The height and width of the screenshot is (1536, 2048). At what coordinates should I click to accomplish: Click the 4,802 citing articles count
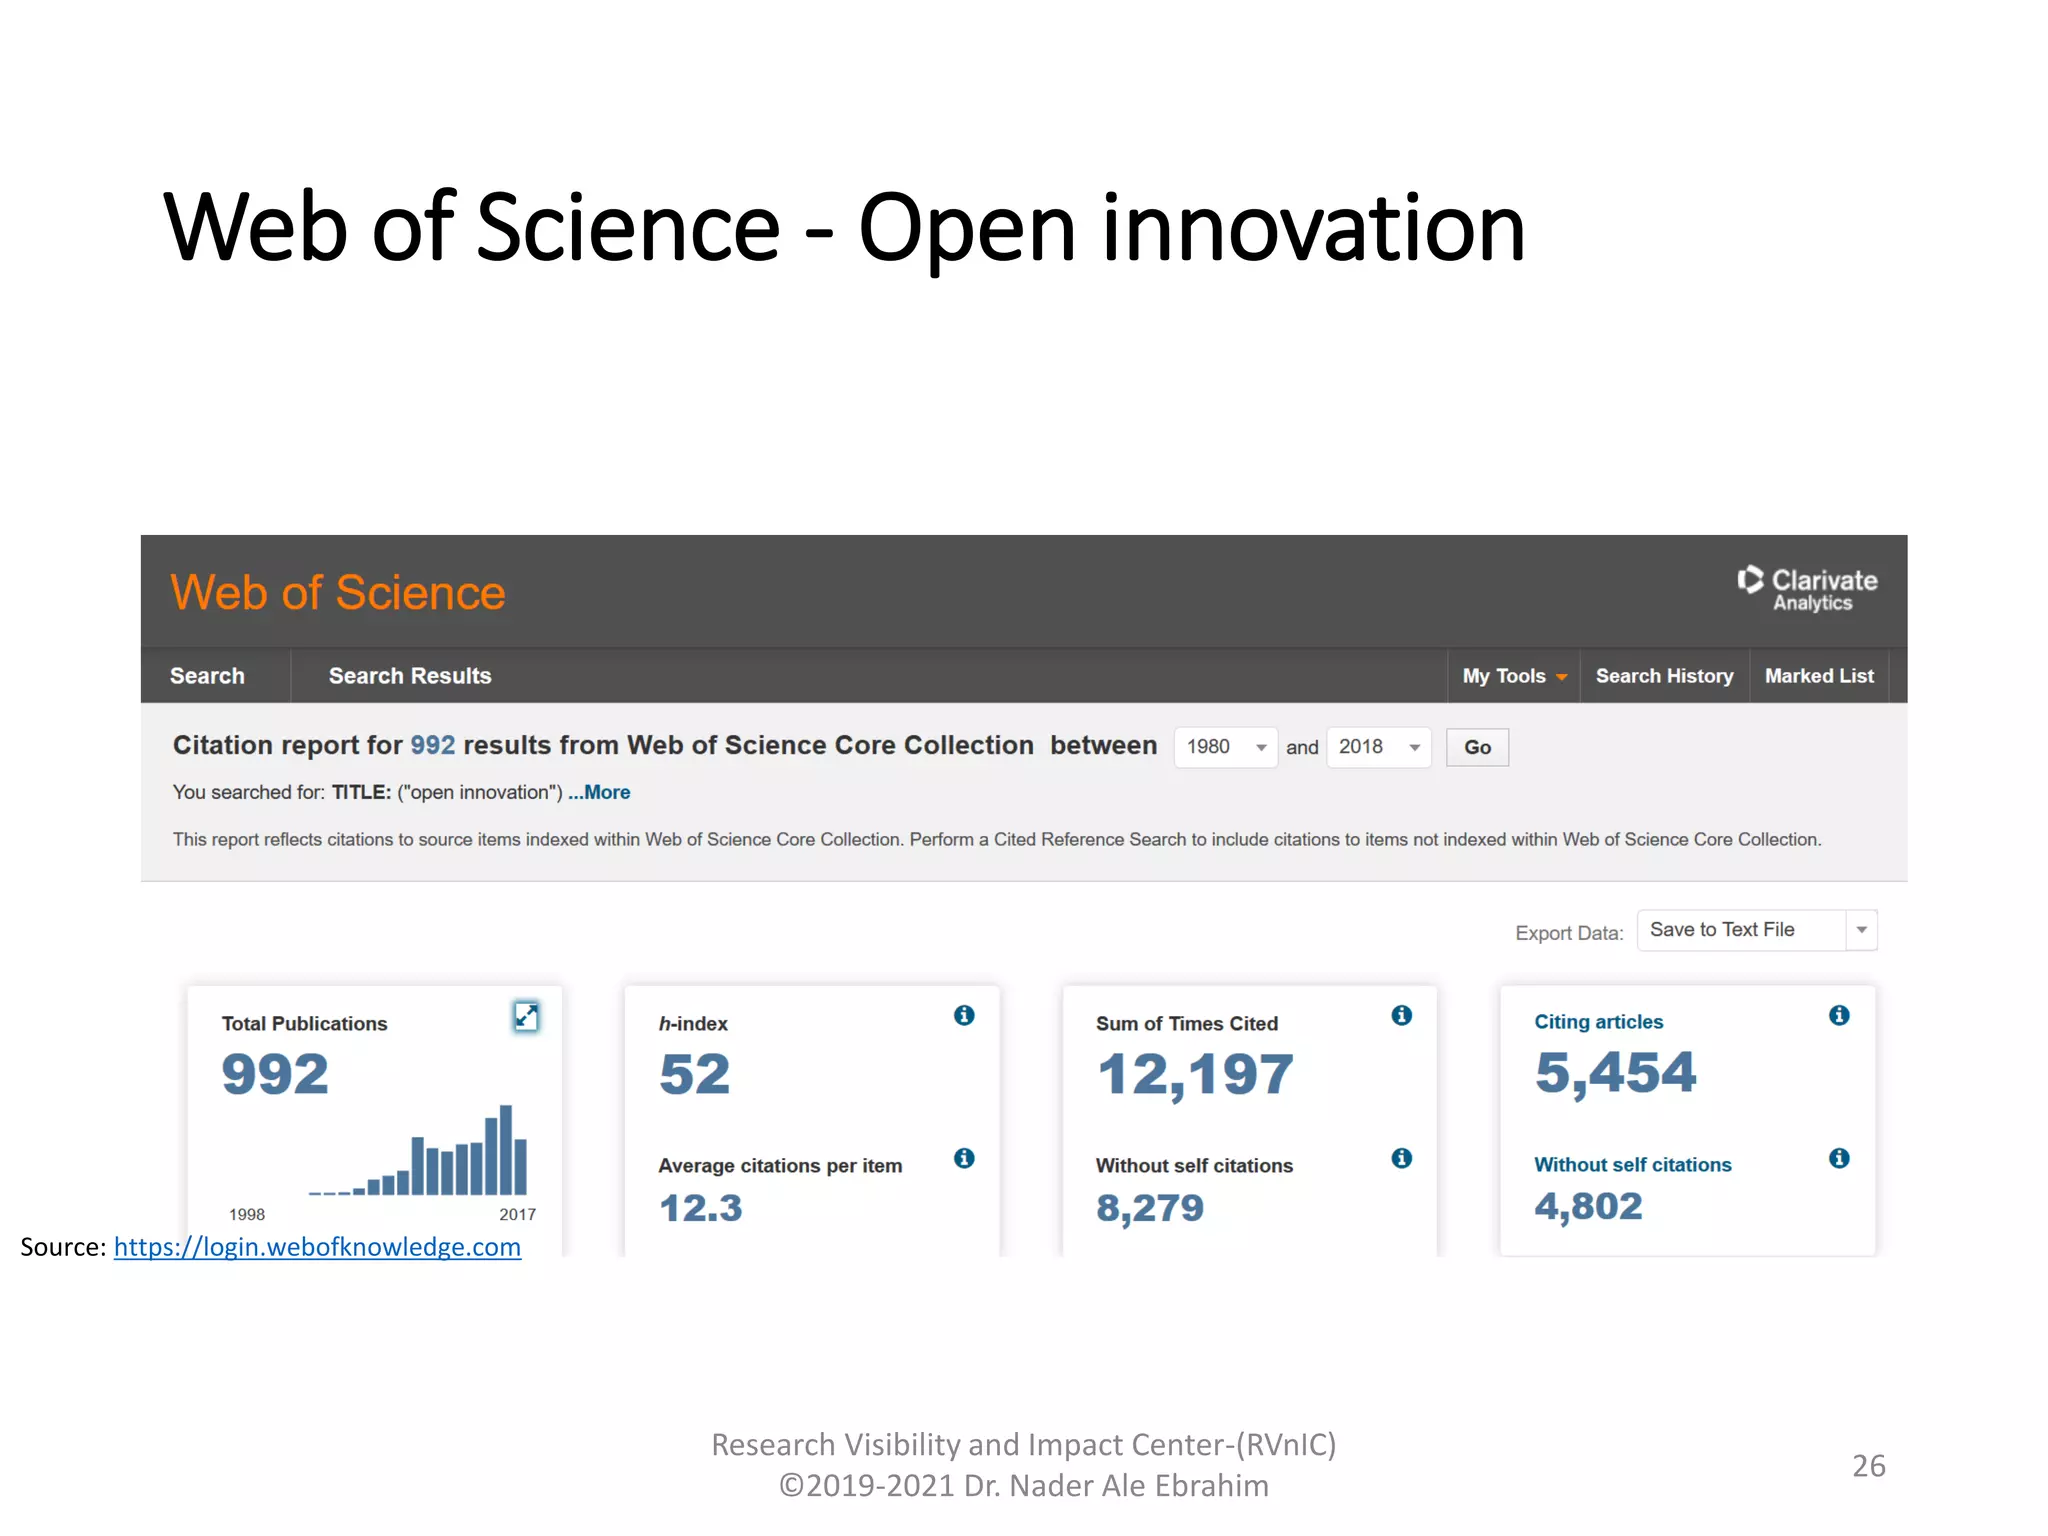tap(1589, 1206)
